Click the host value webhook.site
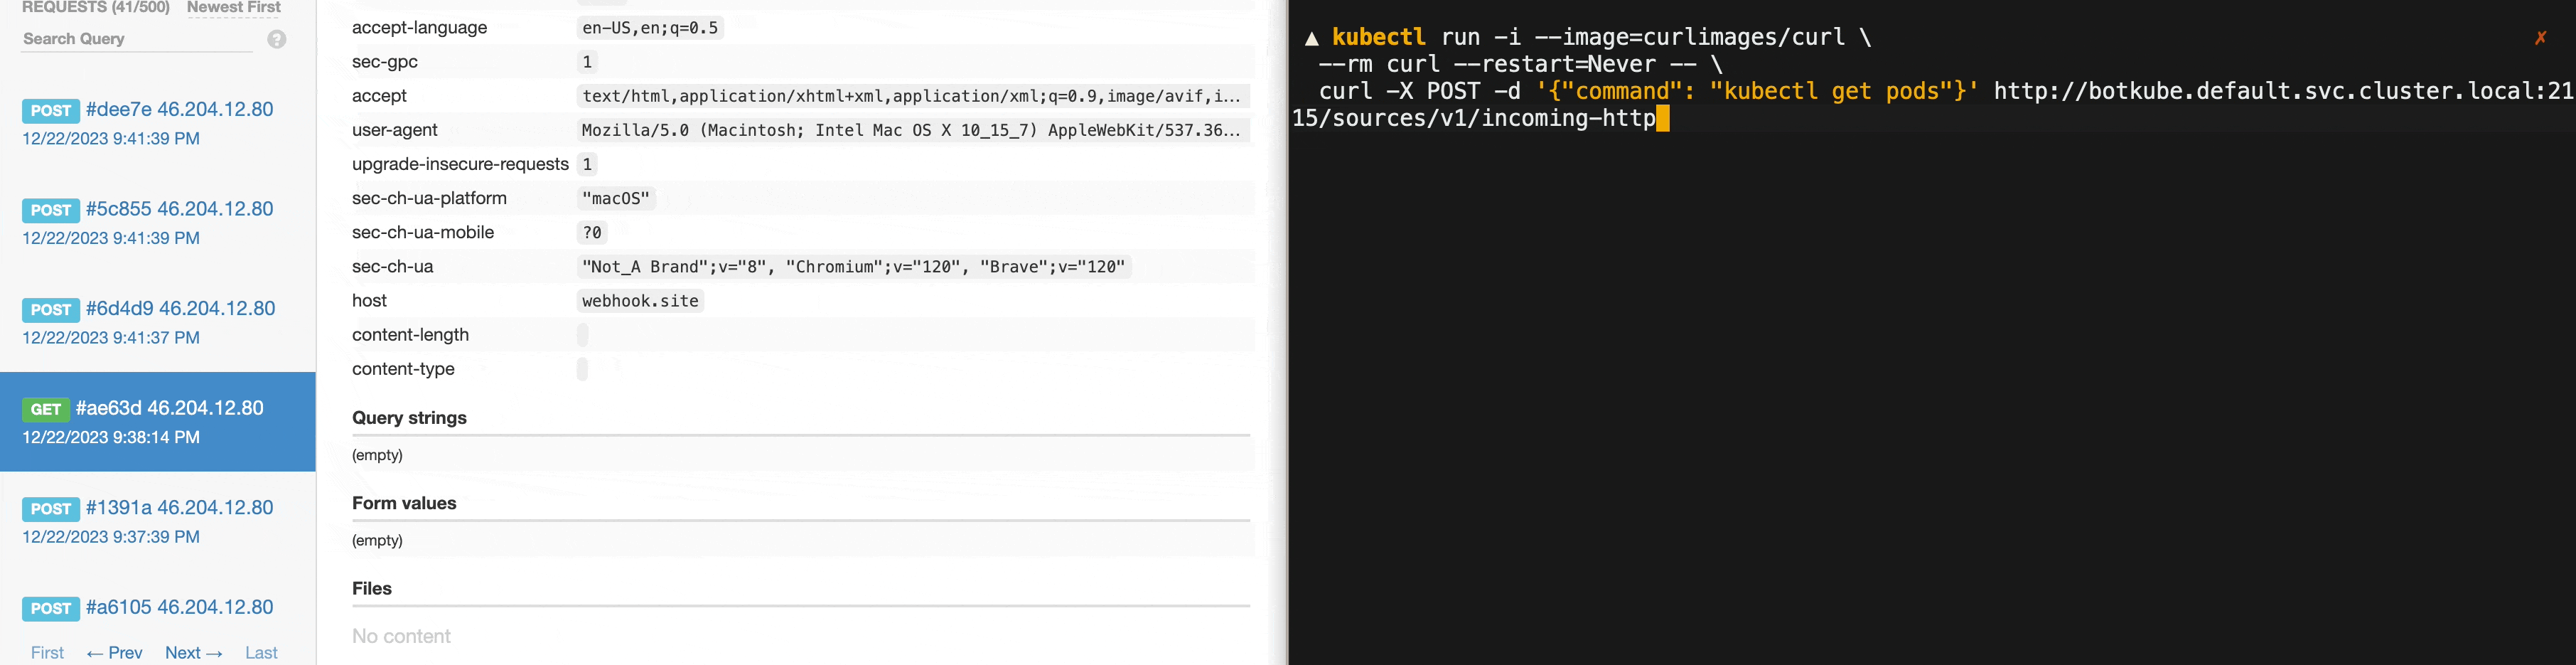The width and height of the screenshot is (2576, 665). coord(639,300)
